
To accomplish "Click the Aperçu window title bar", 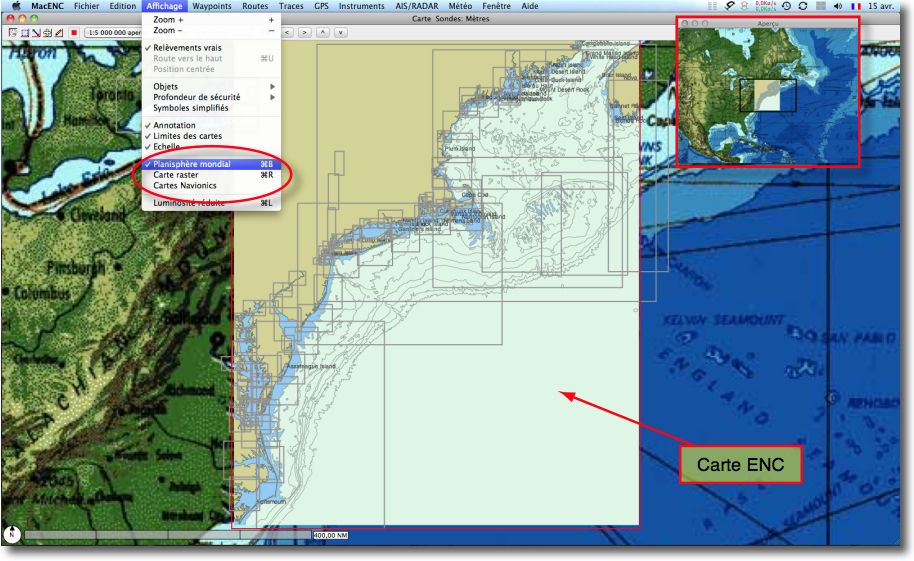I will pyautogui.click(x=768, y=23).
